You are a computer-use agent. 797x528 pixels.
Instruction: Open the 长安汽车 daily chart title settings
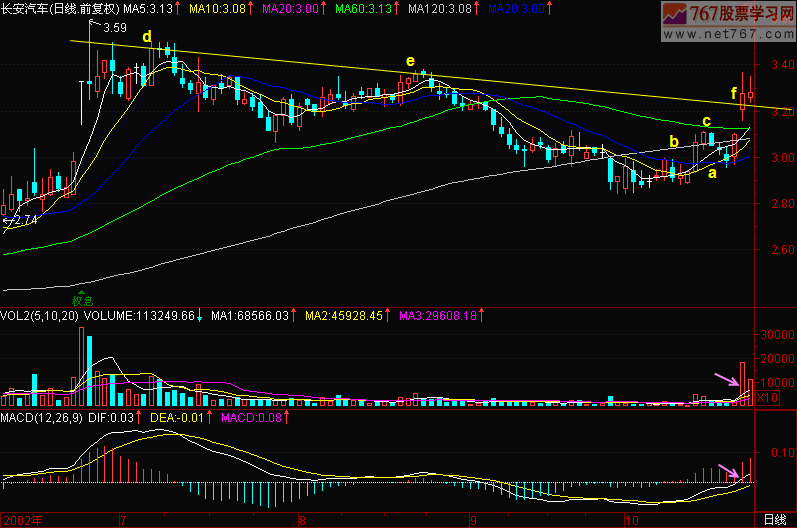coord(58,8)
